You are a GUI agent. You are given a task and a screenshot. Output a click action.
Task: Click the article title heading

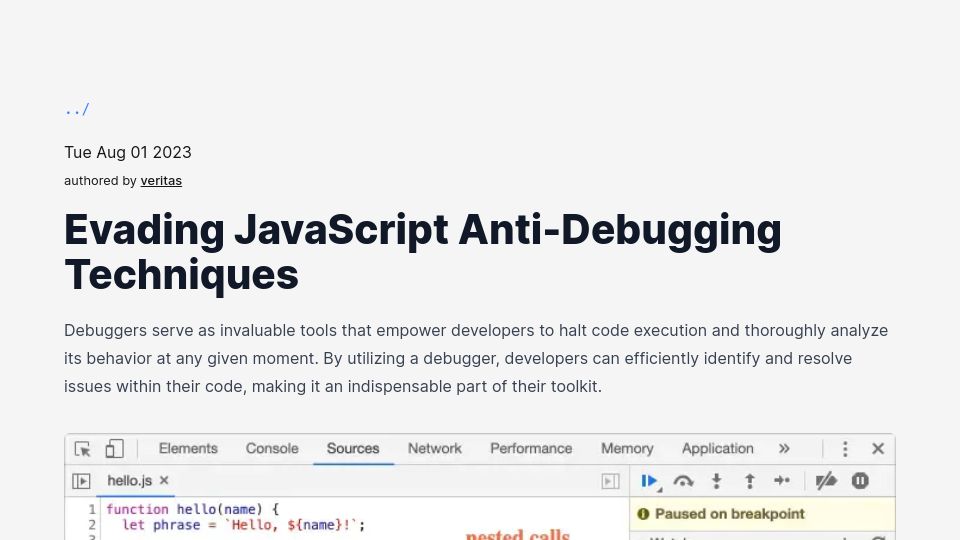coord(423,252)
